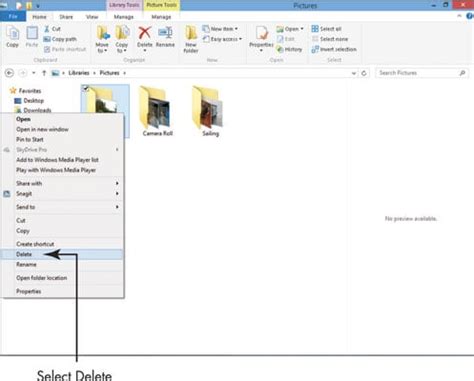Refresh the Pictures address bar

pos(364,73)
